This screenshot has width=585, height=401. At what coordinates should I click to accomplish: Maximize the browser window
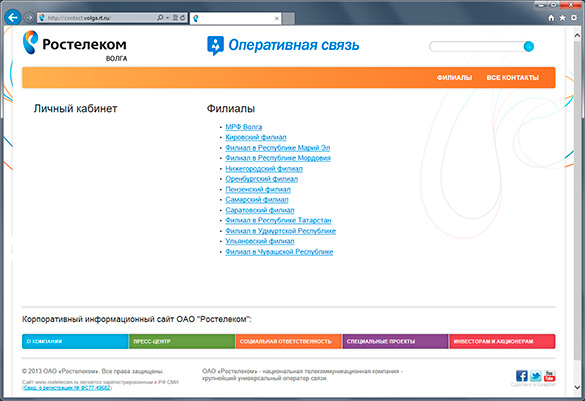tap(554, 4)
